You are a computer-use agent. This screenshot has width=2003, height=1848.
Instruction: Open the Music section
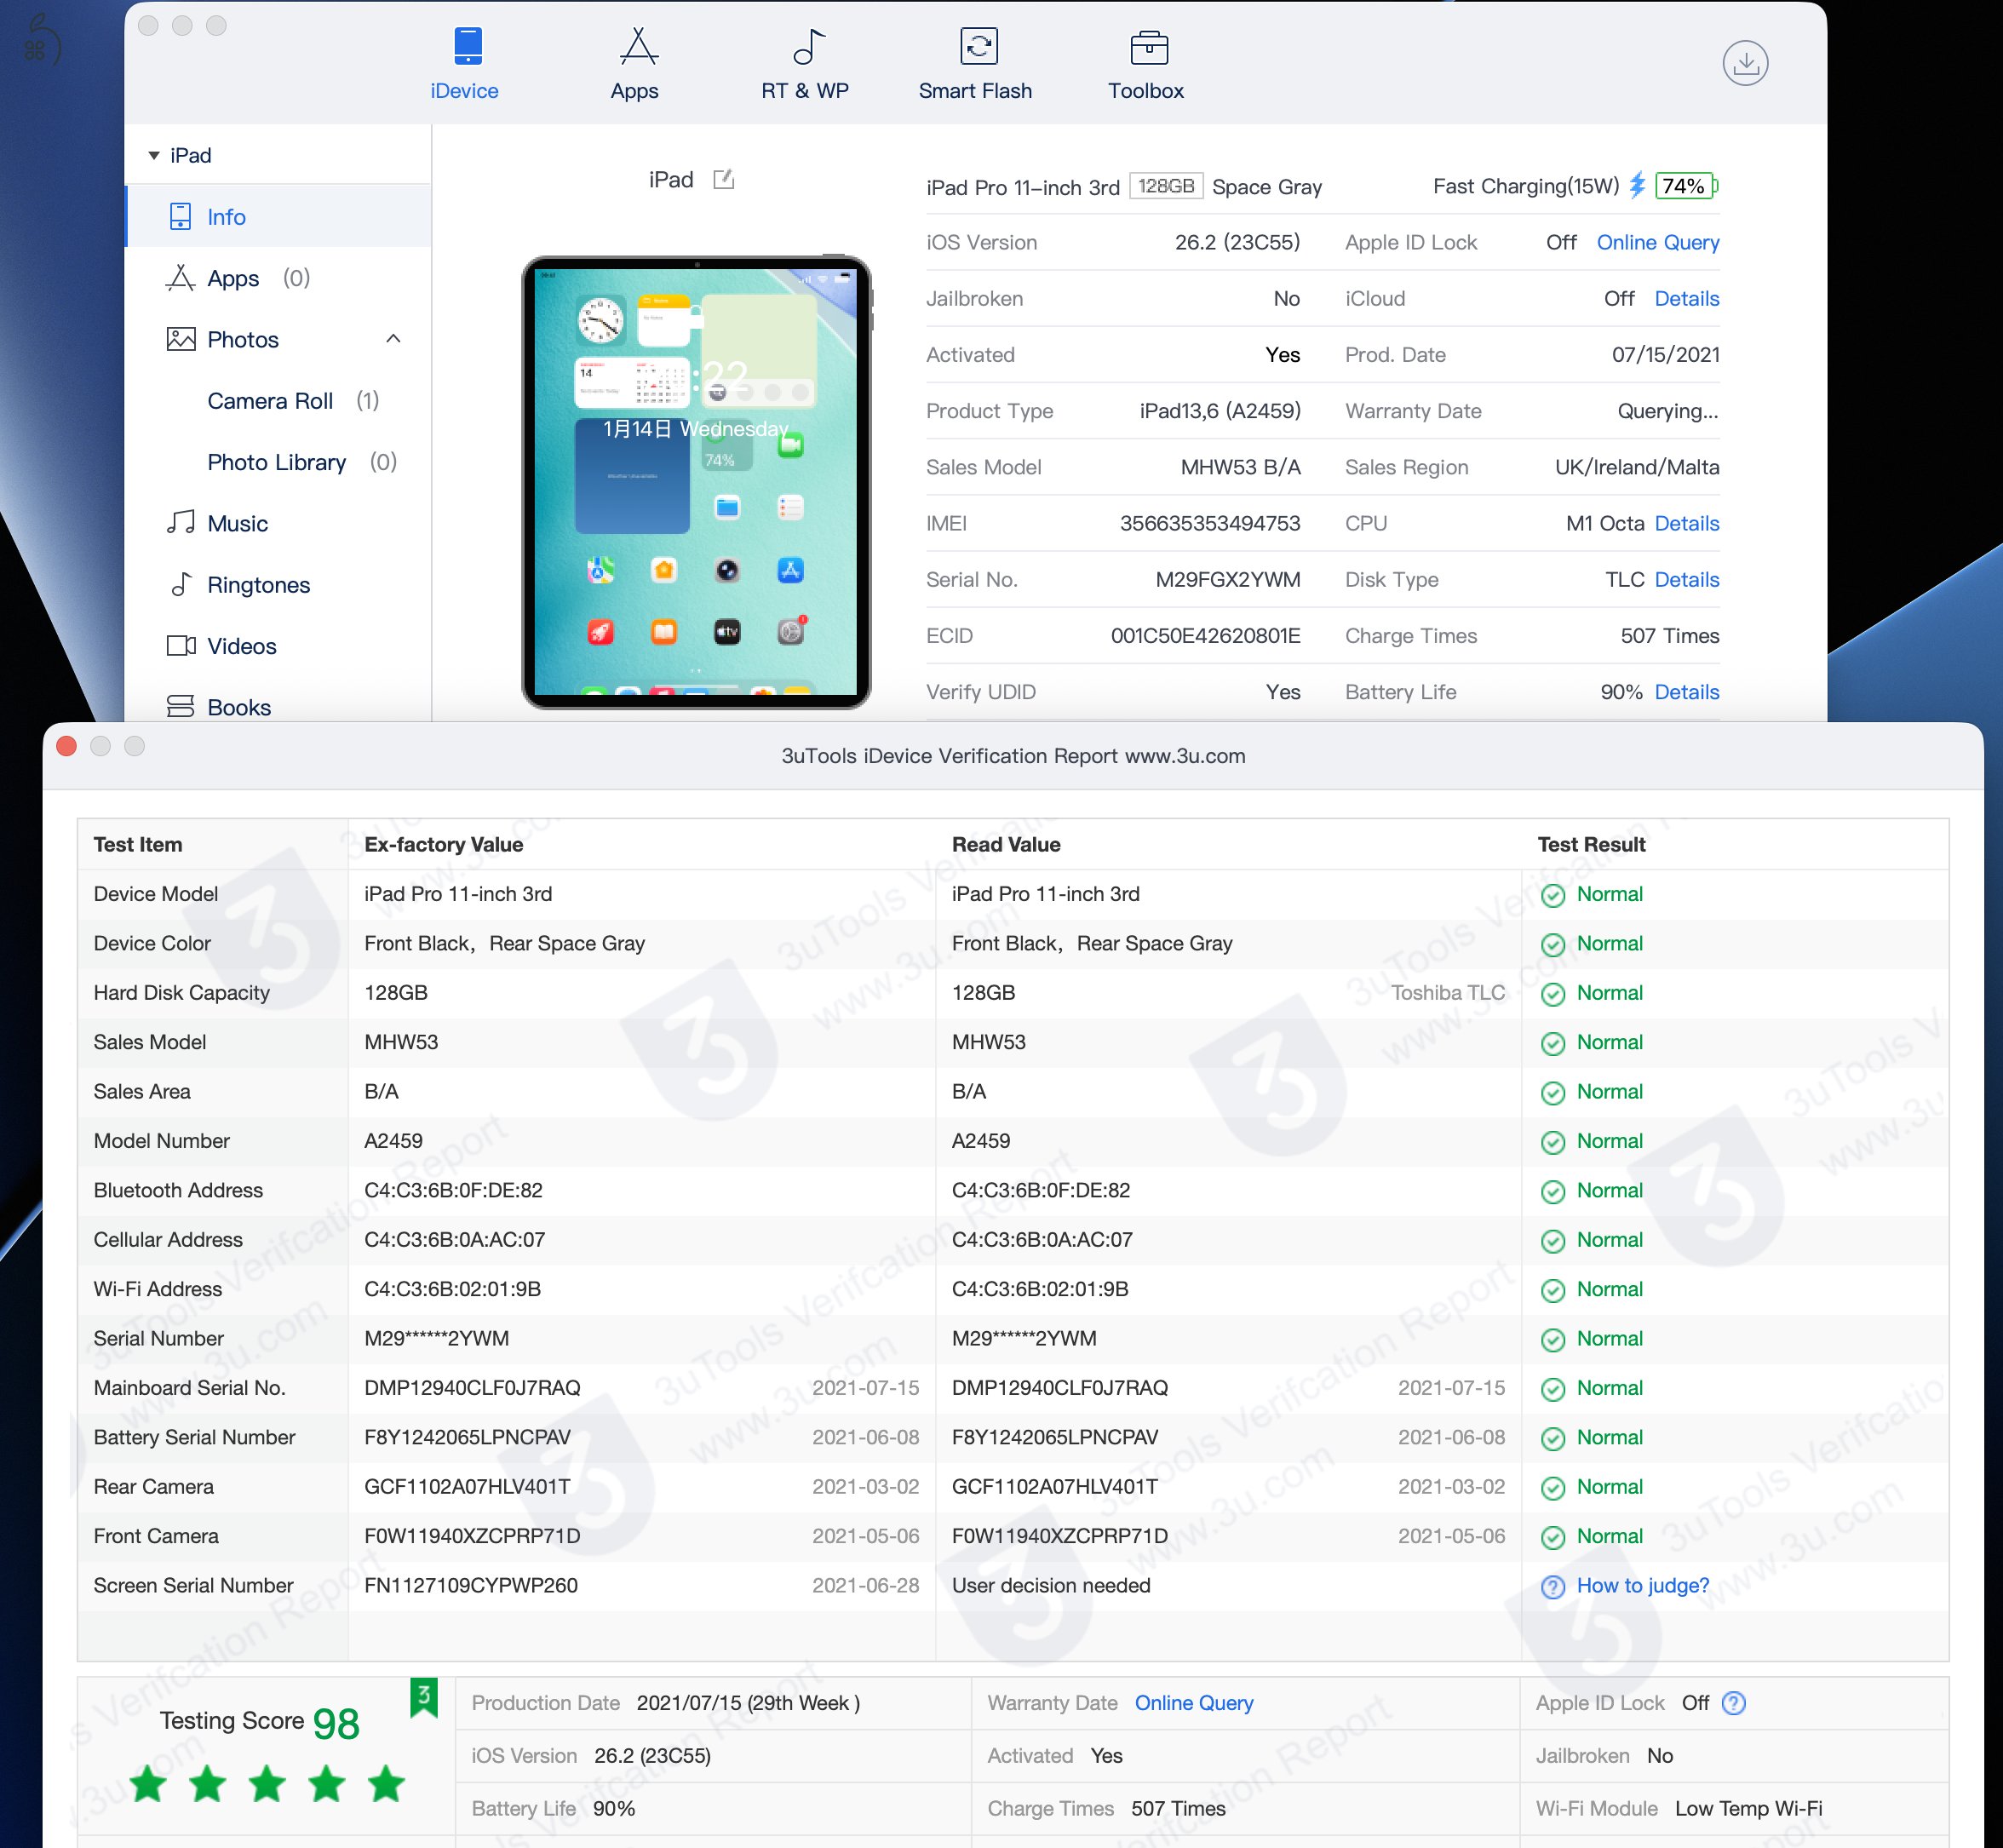pyautogui.click(x=237, y=523)
